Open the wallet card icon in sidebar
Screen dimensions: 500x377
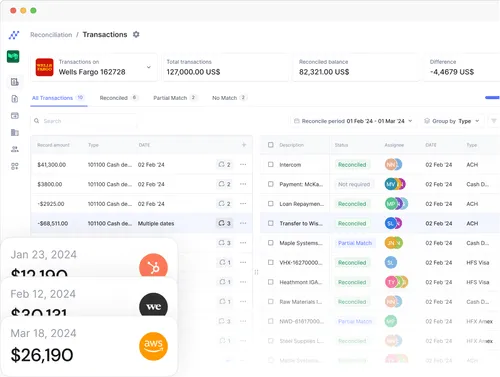(15, 116)
